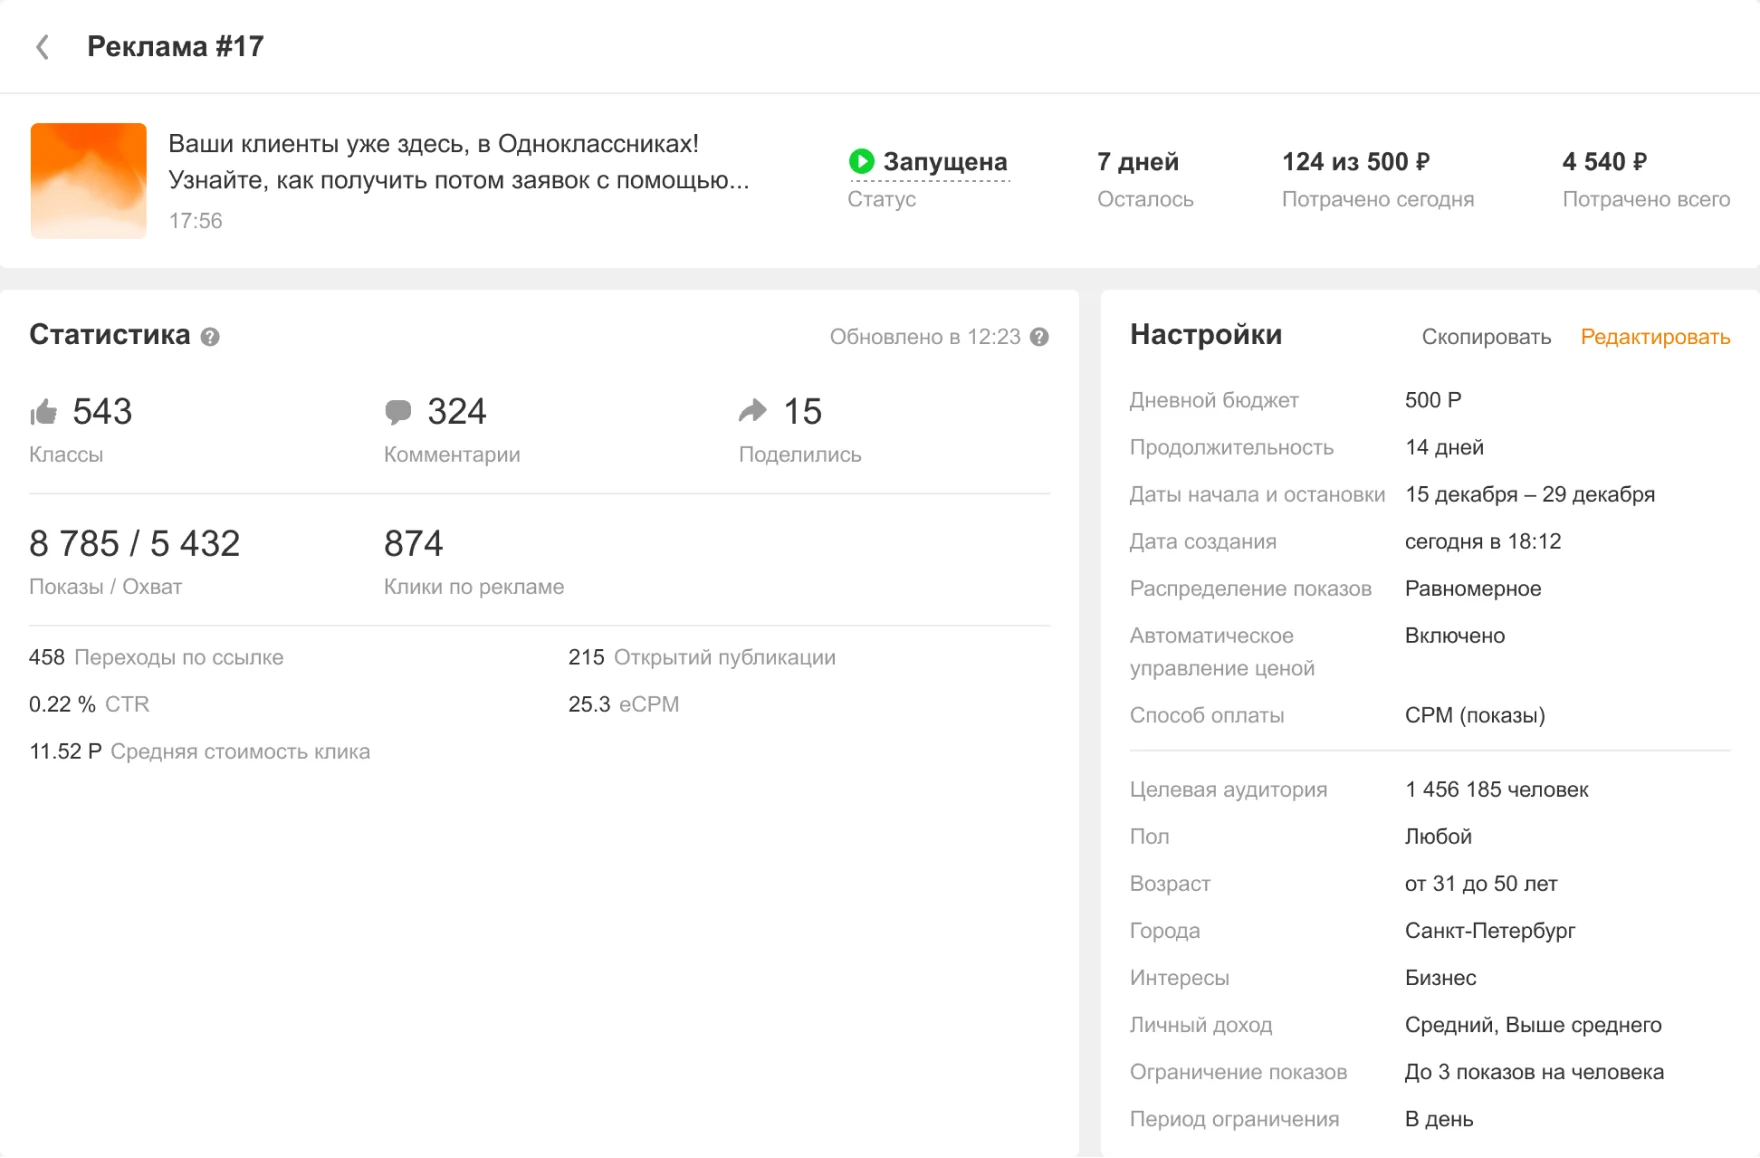Click the 124 из 500 ₽ spent today value
This screenshot has height=1158, width=1760.
pos(1355,162)
